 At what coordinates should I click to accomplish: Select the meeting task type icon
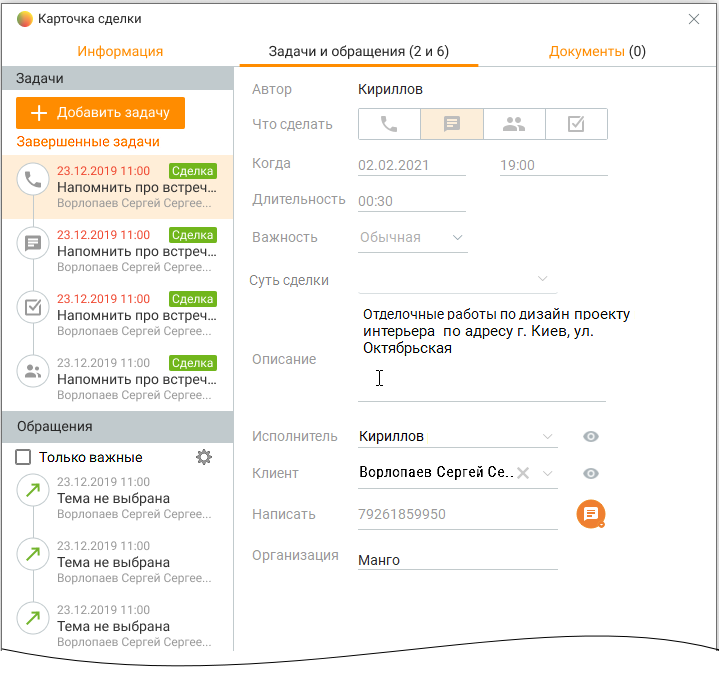(514, 124)
